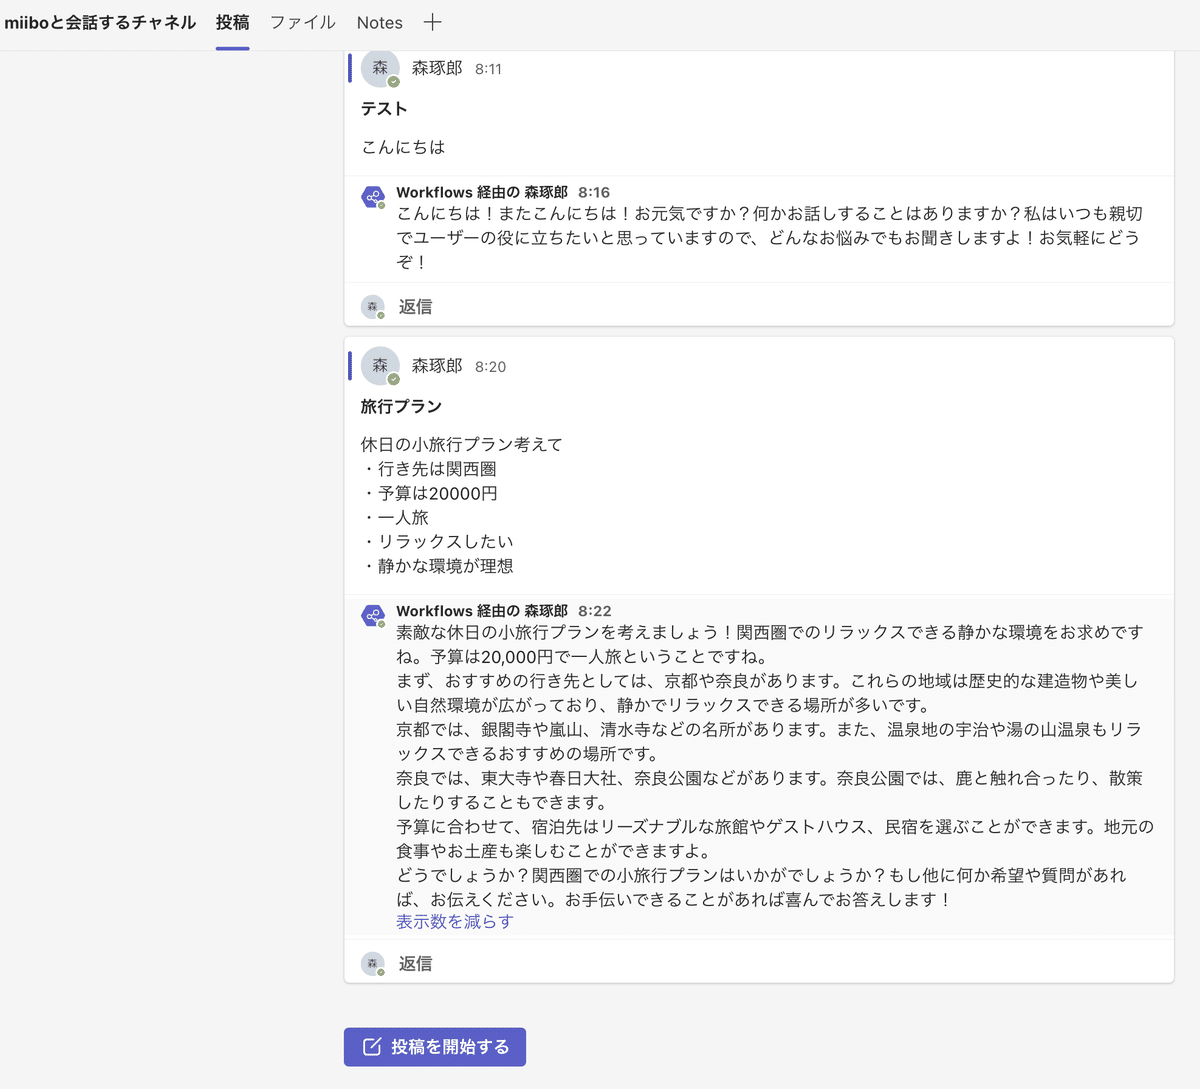Click Workflows bot icon on 8:16 reply
Image resolution: width=1200 pixels, height=1089 pixels.
[x=373, y=197]
